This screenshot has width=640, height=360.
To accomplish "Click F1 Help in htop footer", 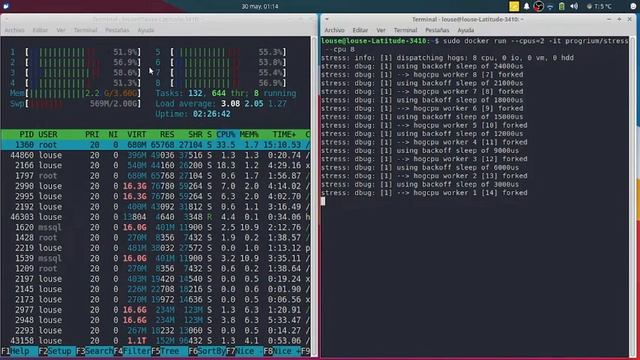I will coord(19,351).
